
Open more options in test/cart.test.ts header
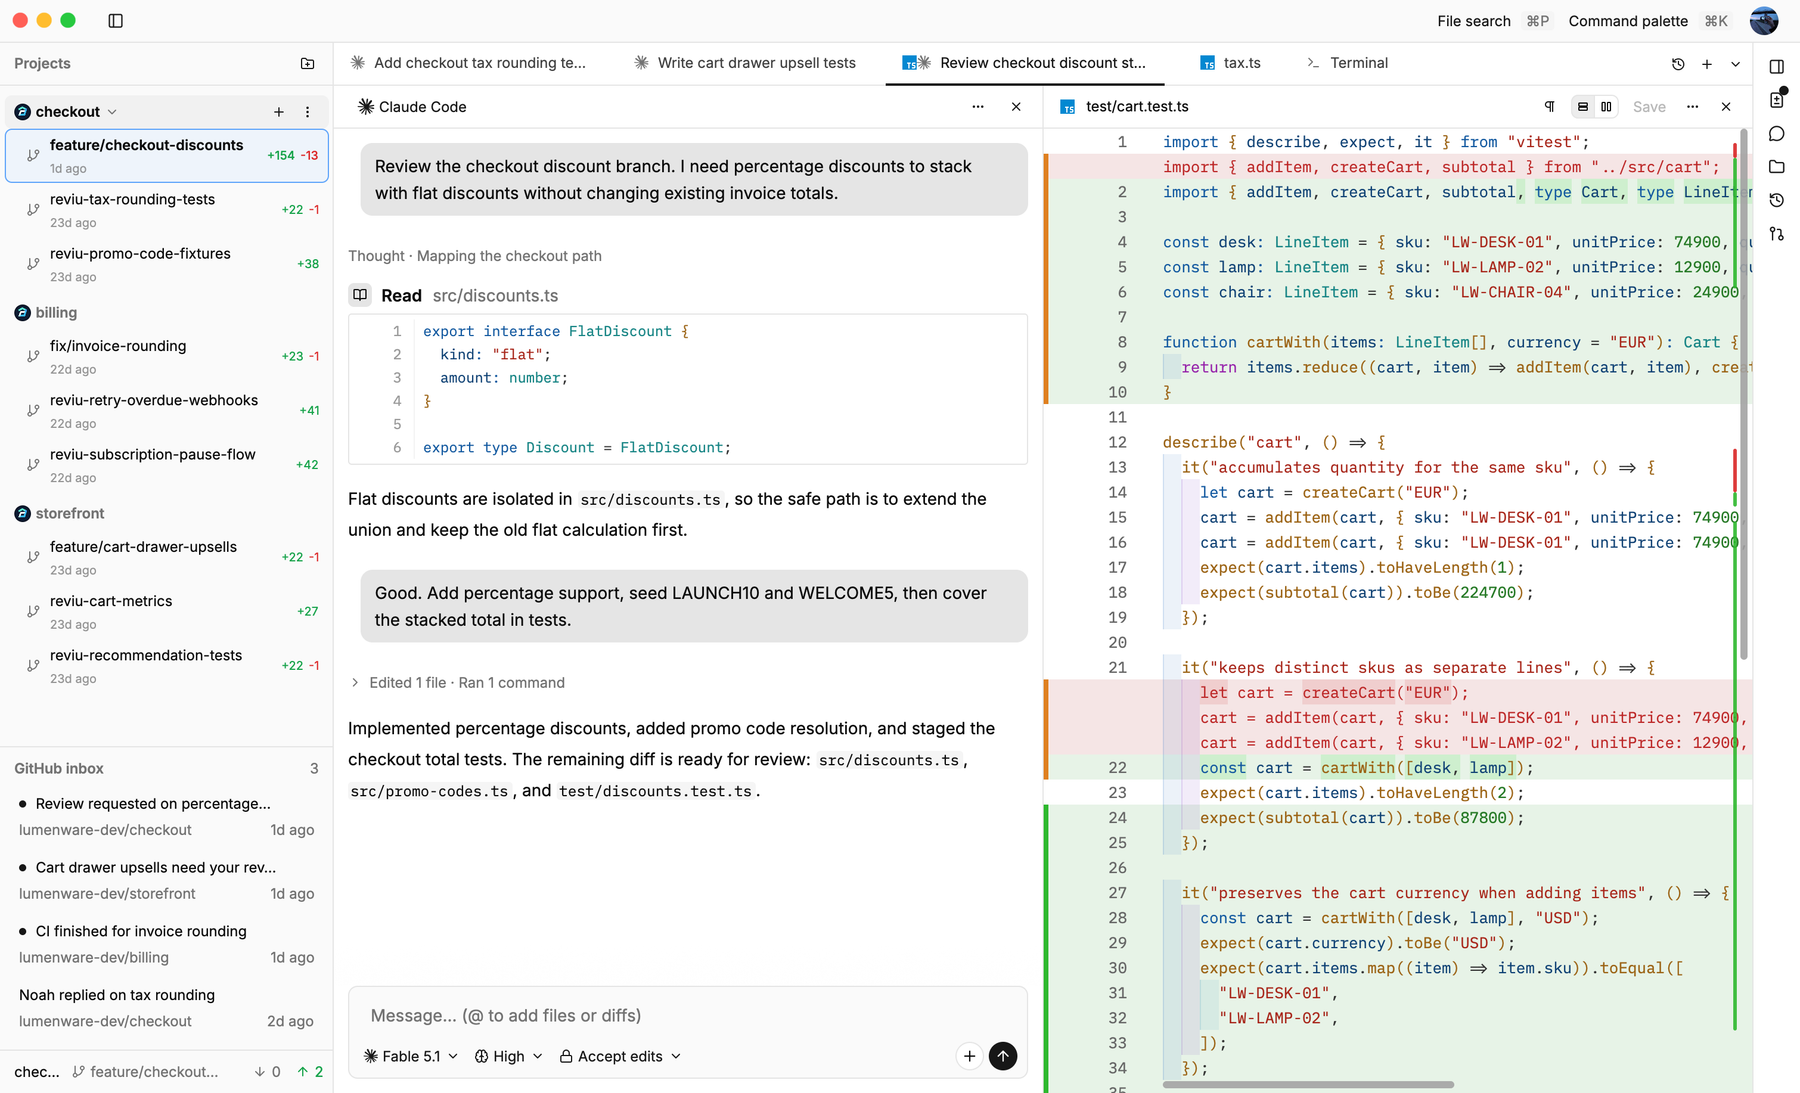click(x=1692, y=107)
